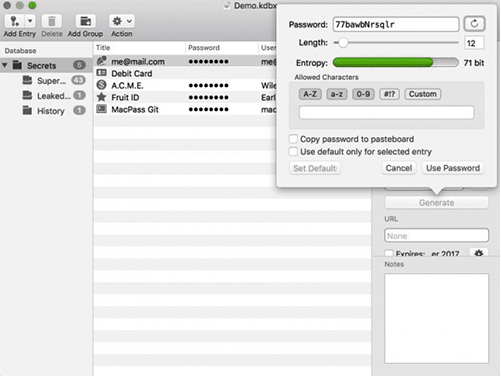Toggle 0-9 digit characters
Viewport: 501px width, 376px height.
pyautogui.click(x=363, y=94)
